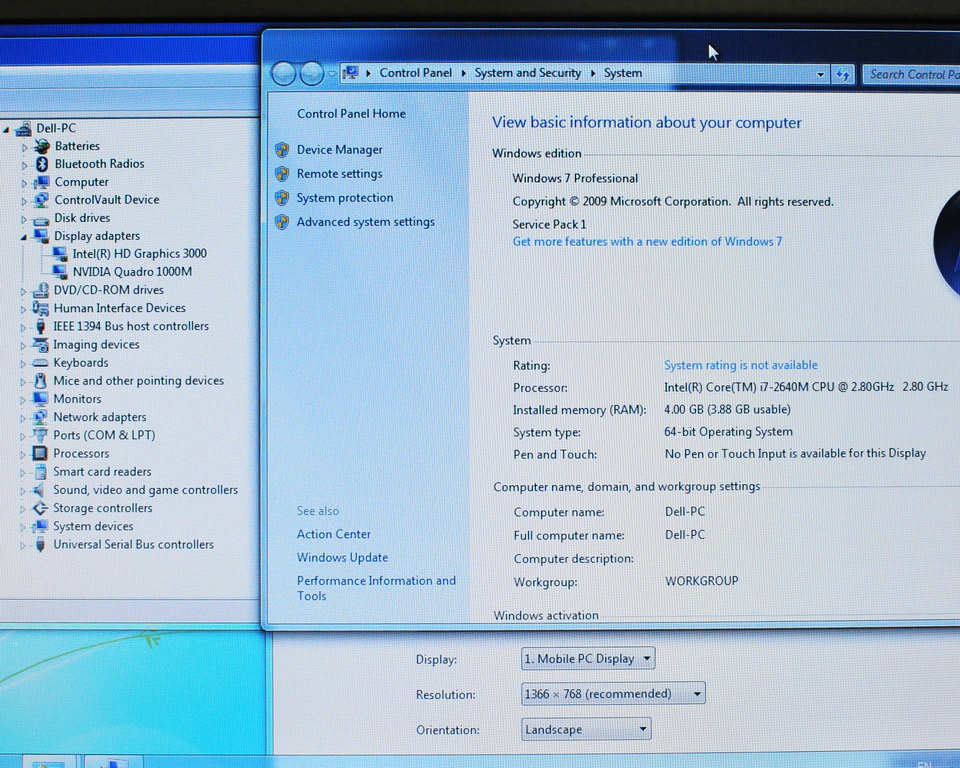Collapse the Dell-PC root node
The height and width of the screenshot is (768, 960).
[x=6, y=129]
